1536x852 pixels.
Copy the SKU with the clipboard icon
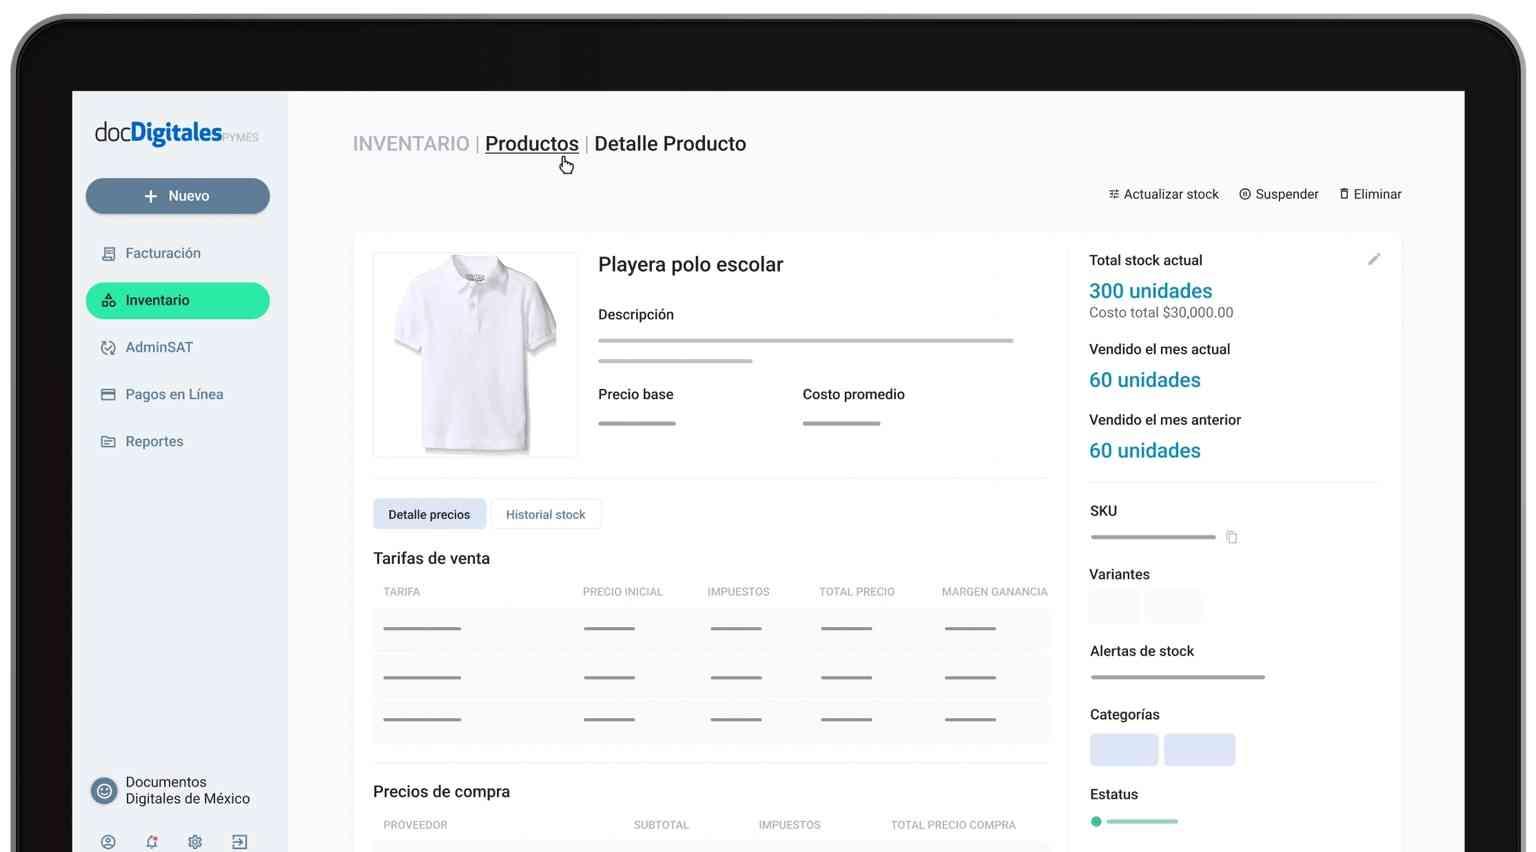pos(1231,537)
